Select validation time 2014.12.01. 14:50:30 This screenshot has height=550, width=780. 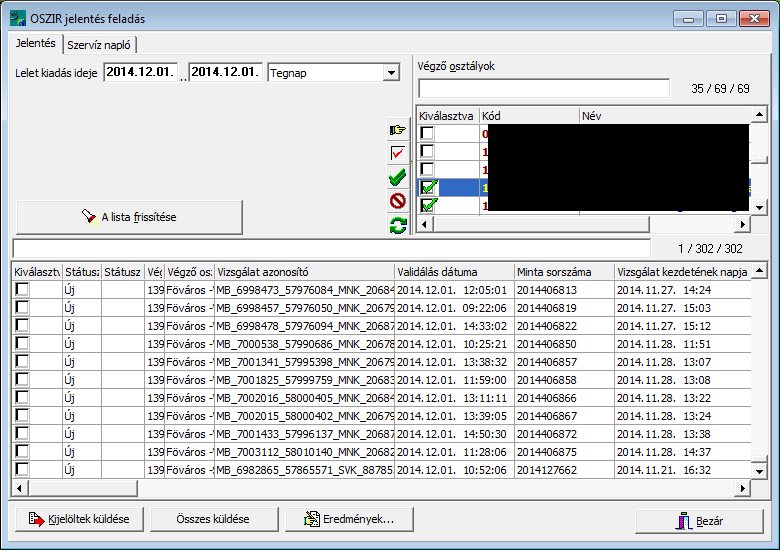(x=454, y=434)
